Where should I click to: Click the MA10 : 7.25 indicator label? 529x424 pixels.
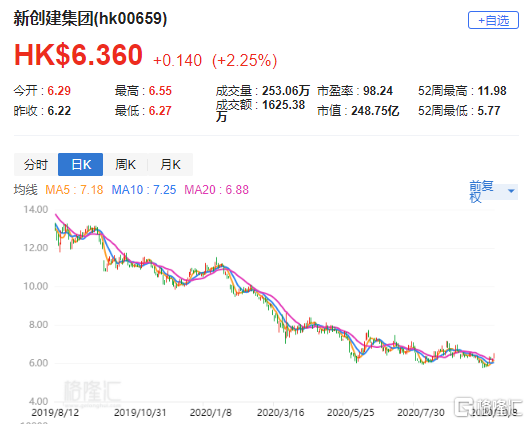[x=144, y=190]
